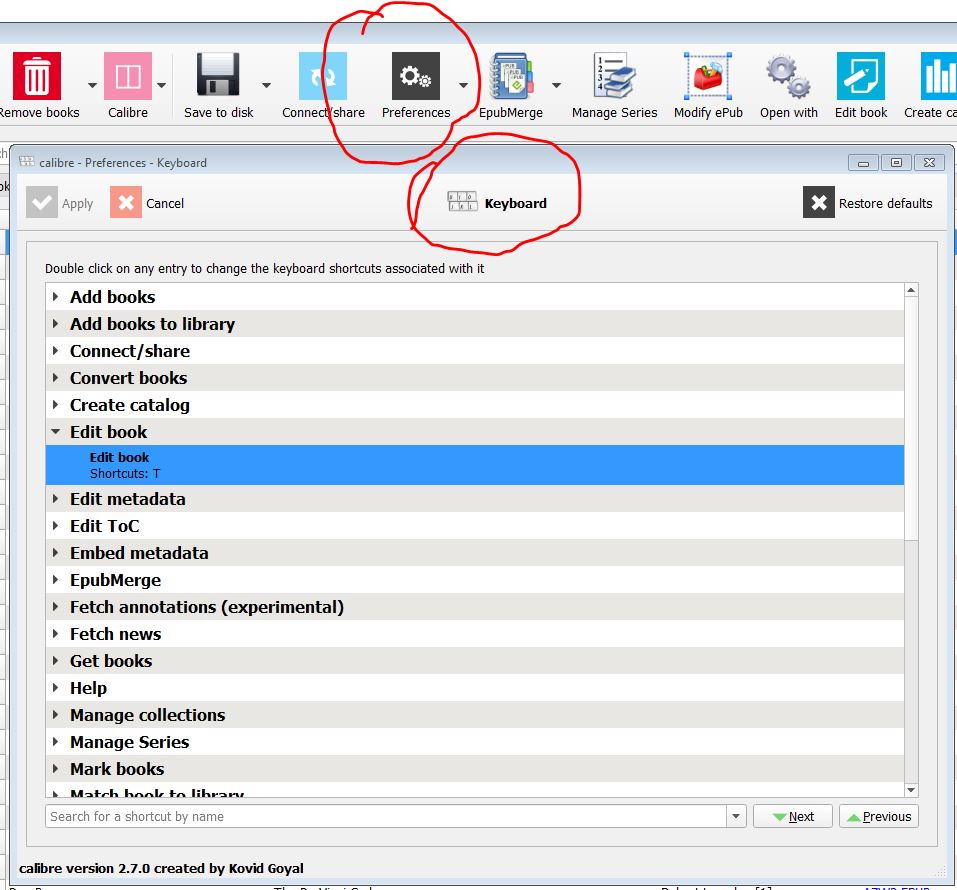Click the Apply button label
The image size is (957, 890).
click(78, 203)
